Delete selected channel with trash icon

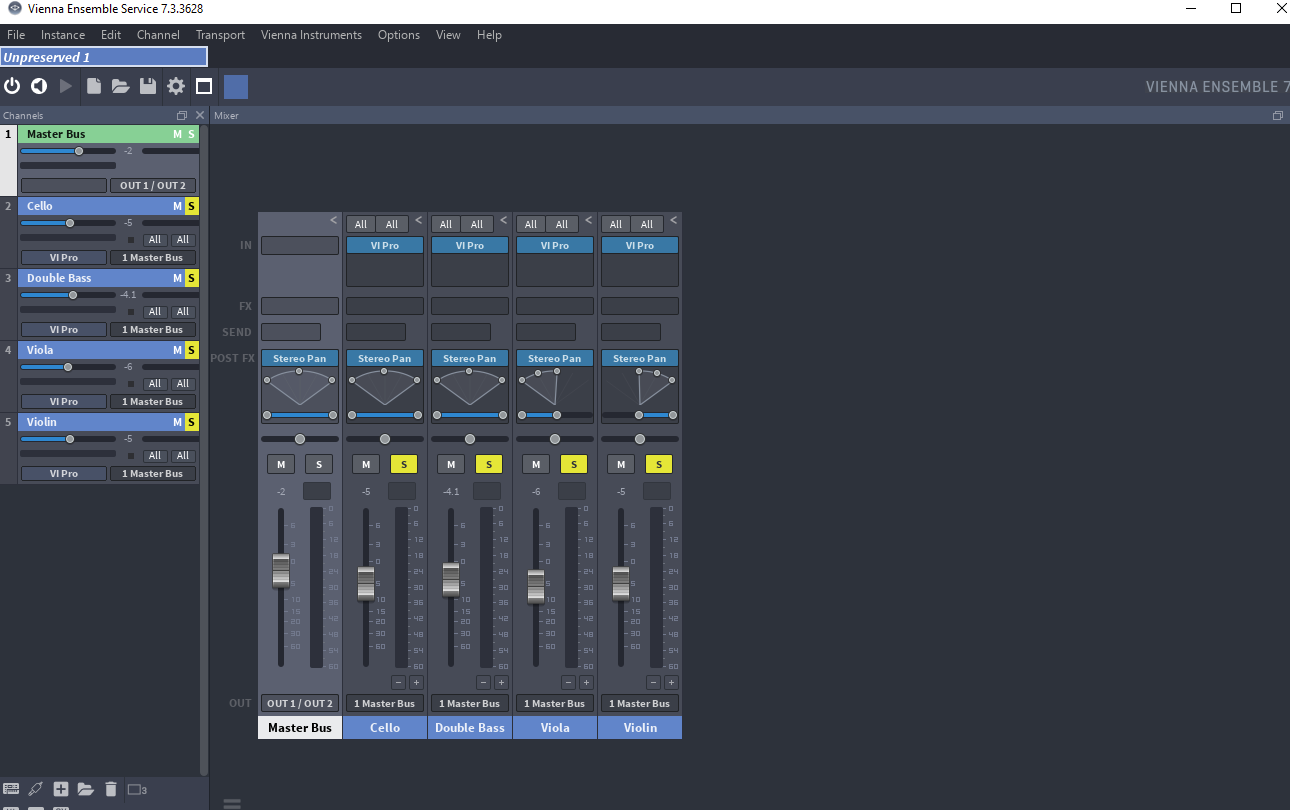(111, 789)
